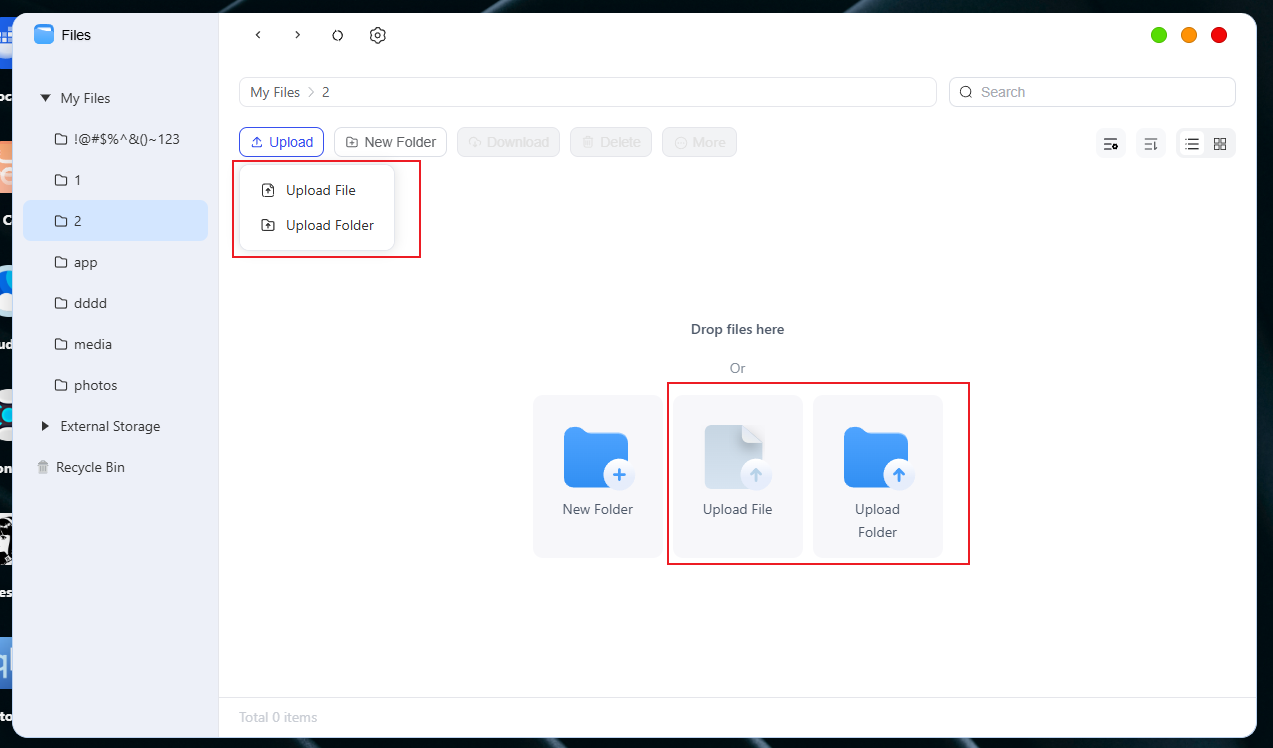Click My Files in the breadcrumb path

click(x=275, y=92)
